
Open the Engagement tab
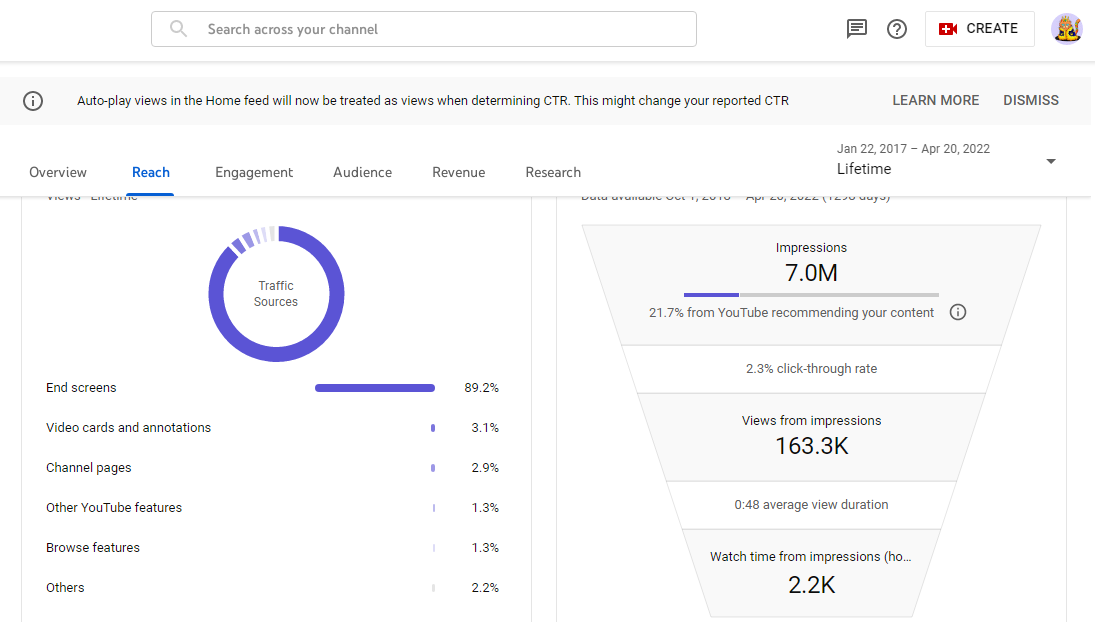click(254, 172)
